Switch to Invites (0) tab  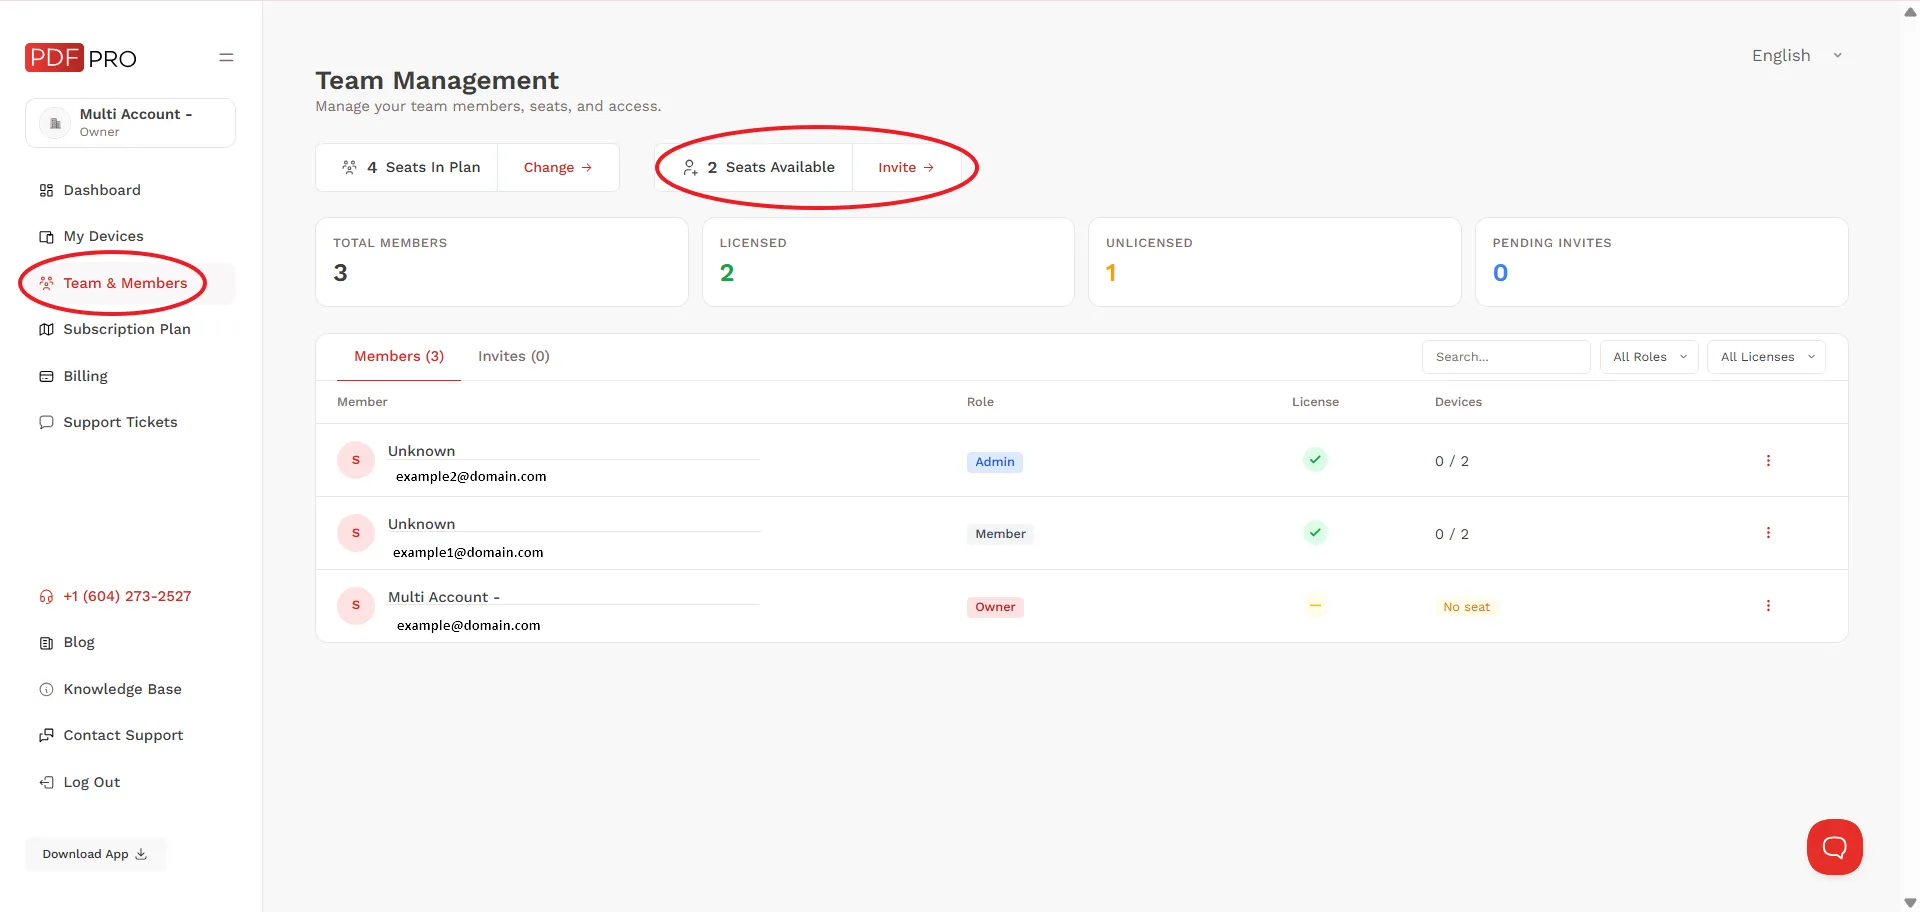click(x=514, y=357)
